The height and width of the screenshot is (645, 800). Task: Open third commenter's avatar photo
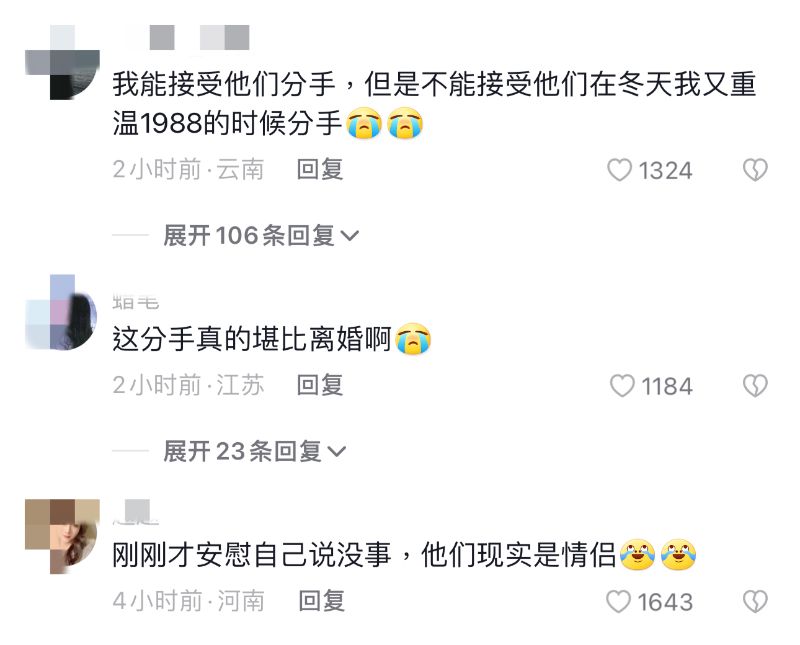click(62, 536)
